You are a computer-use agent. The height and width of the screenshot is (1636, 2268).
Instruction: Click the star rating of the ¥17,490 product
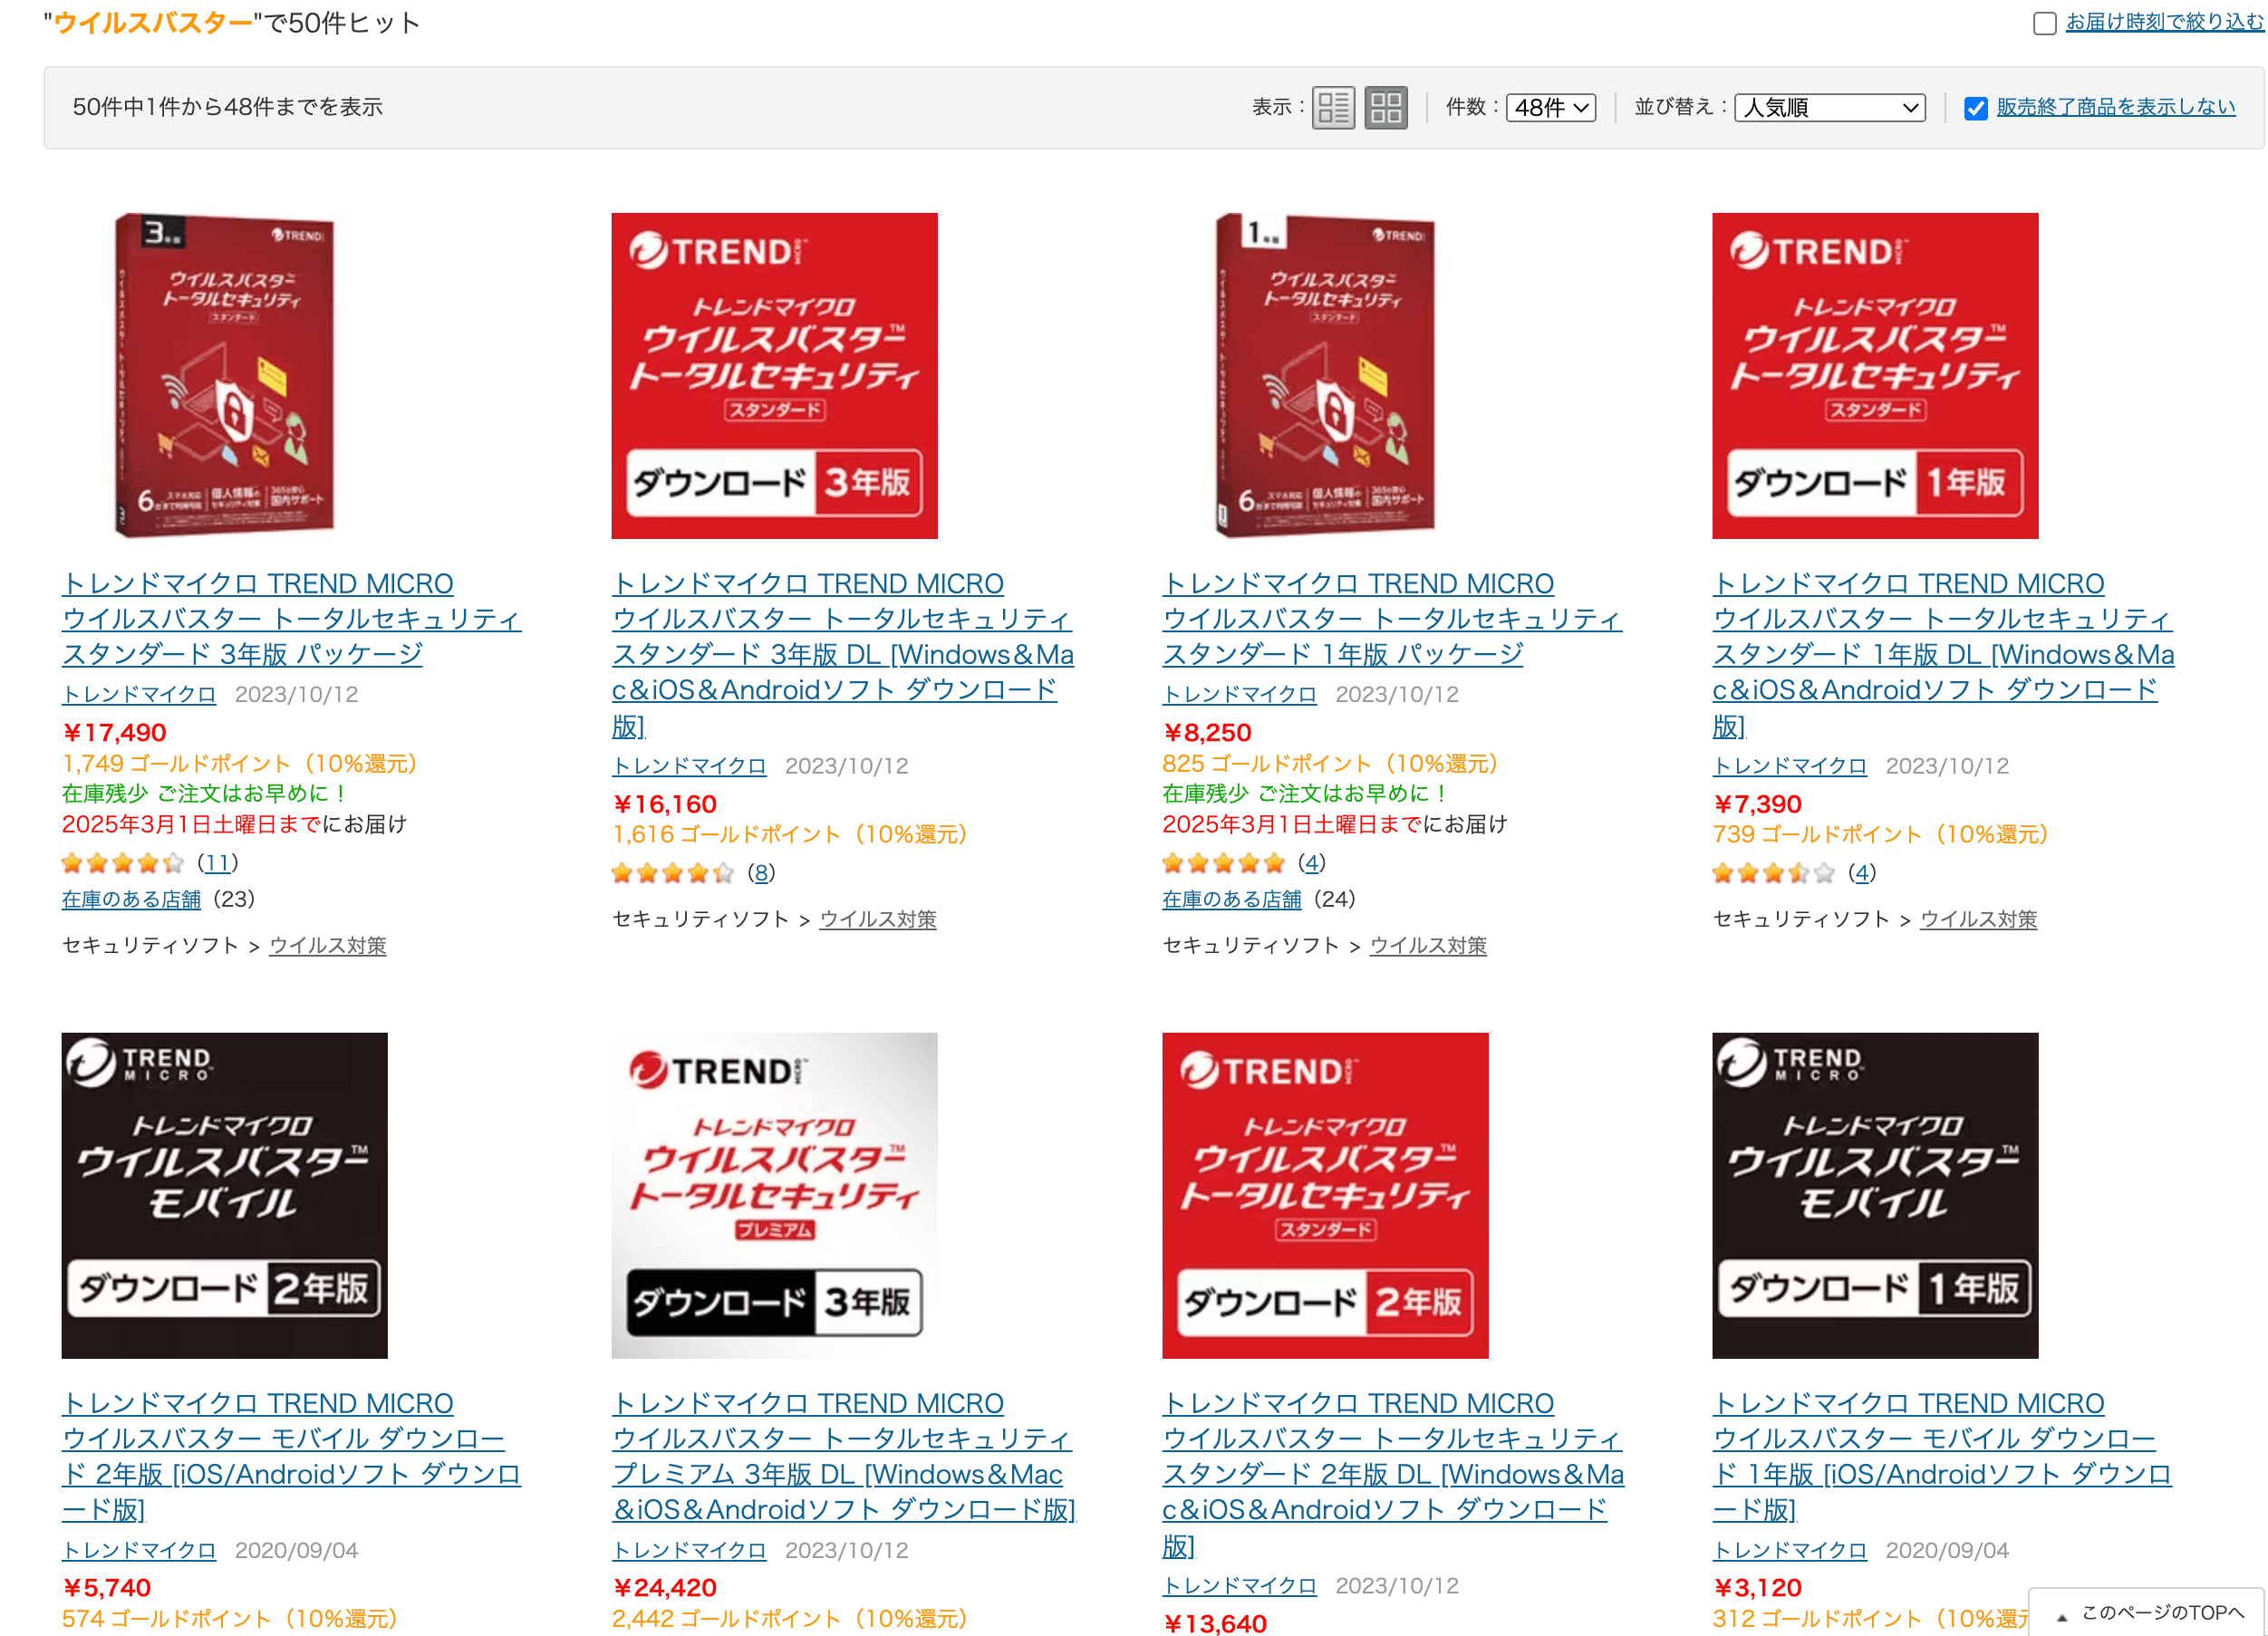point(123,863)
